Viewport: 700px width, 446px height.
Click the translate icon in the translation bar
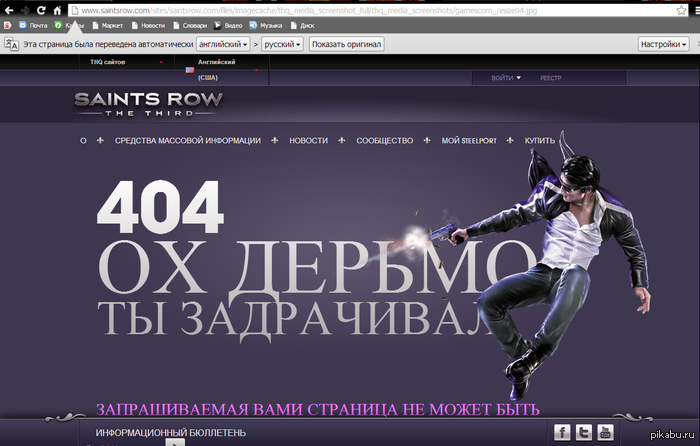[11, 44]
